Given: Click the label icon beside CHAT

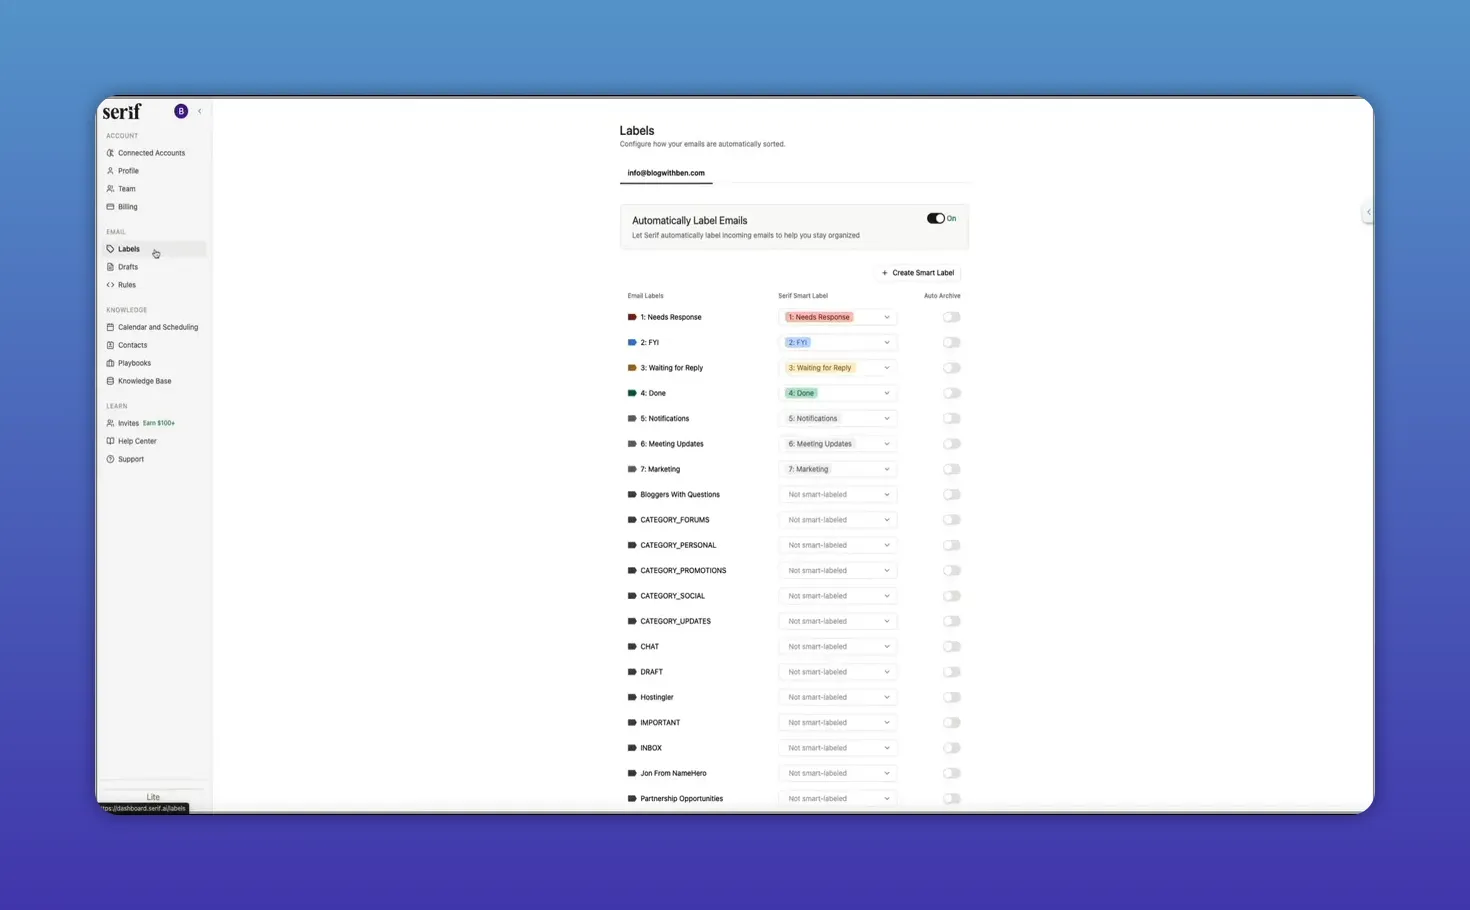Looking at the screenshot, I should click(x=632, y=646).
